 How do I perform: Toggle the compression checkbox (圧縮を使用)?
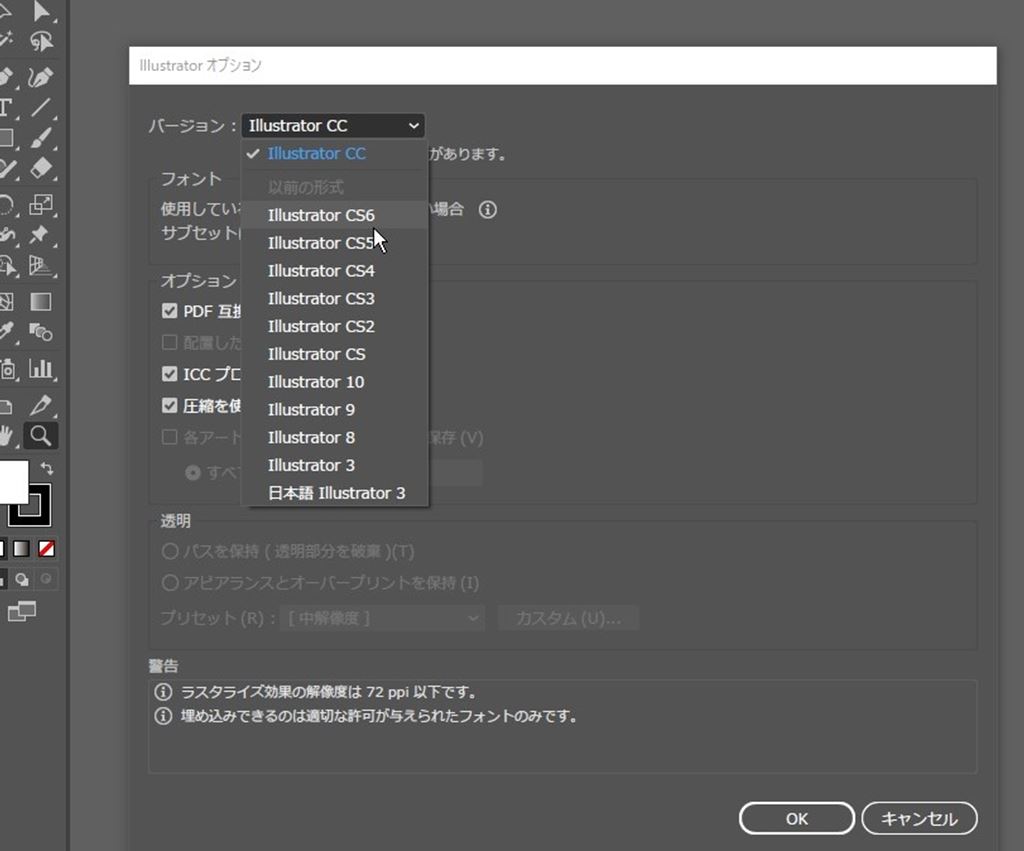coord(169,406)
